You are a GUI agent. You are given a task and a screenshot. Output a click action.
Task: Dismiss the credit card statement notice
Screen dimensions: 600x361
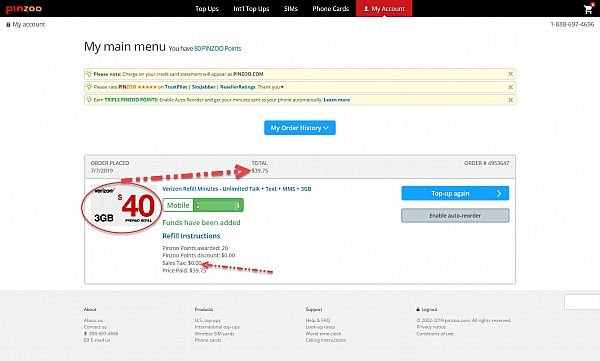pyautogui.click(x=510, y=74)
